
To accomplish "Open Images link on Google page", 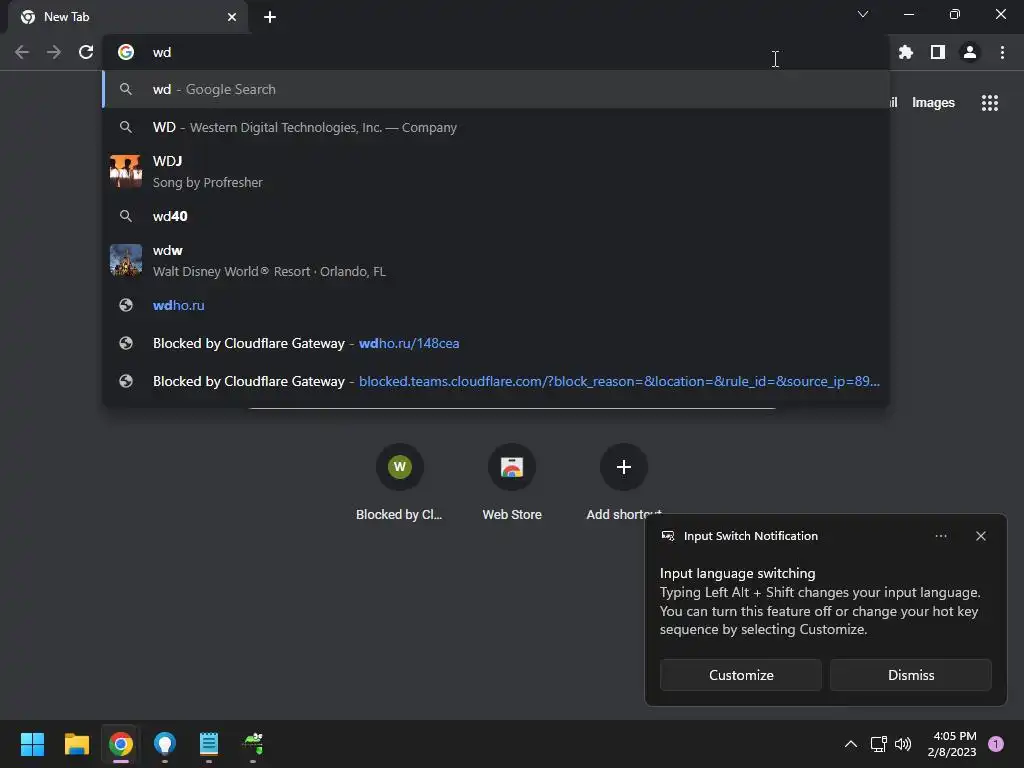I will 933,103.
